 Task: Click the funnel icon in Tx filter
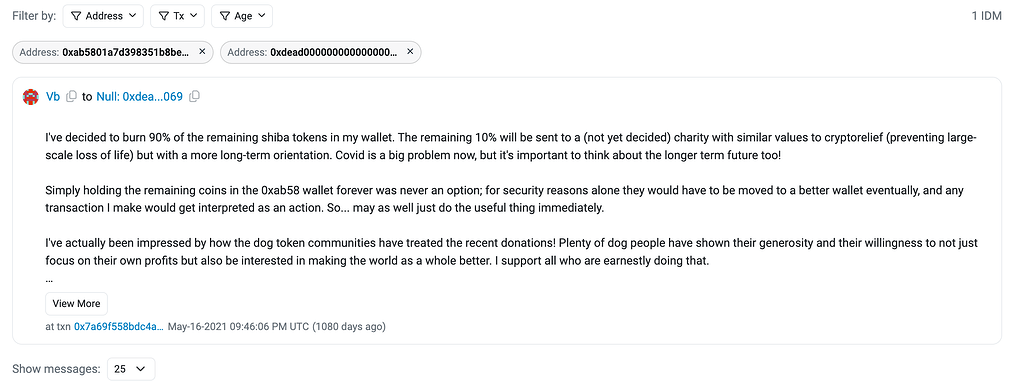coord(163,16)
